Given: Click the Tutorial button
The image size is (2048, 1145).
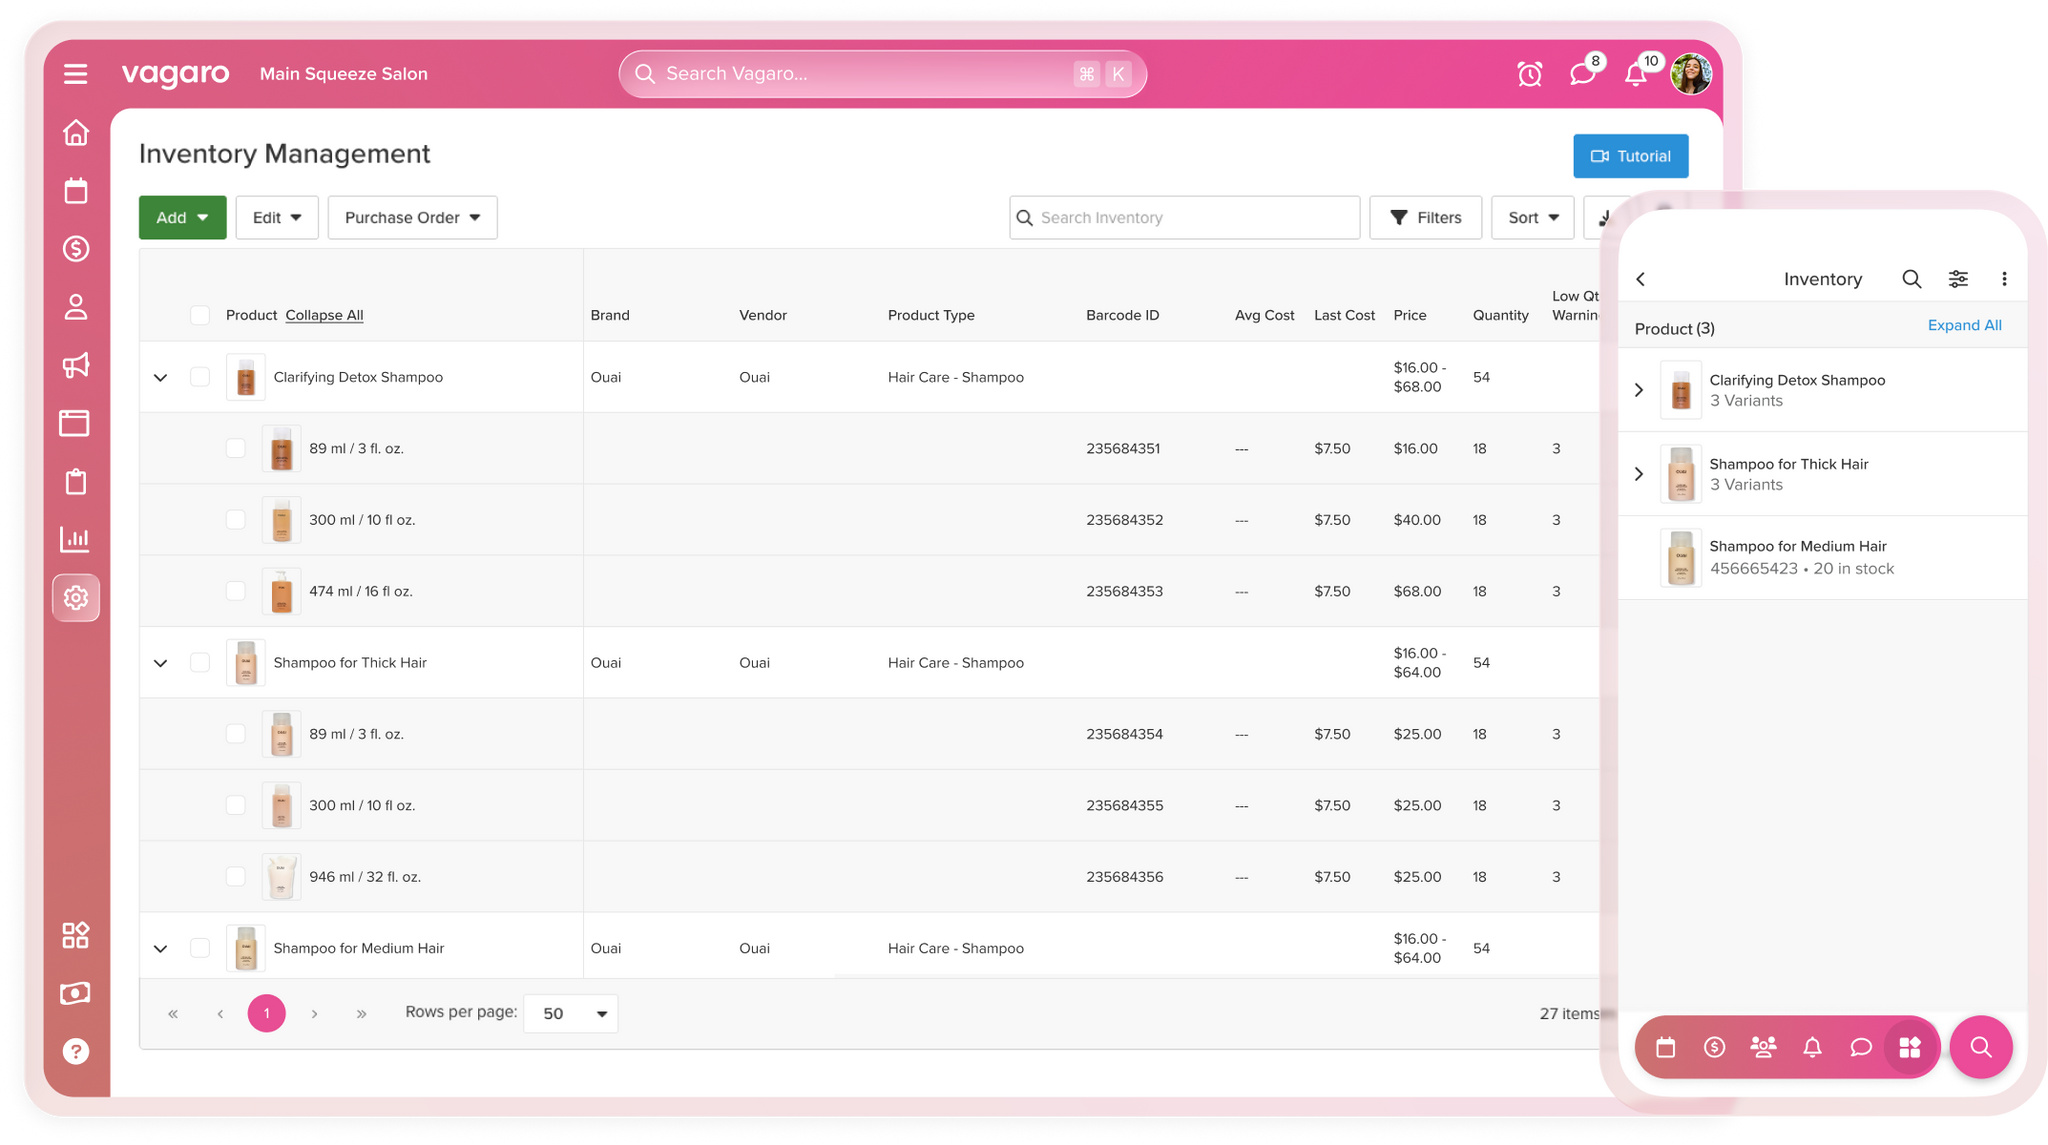Looking at the screenshot, I should (x=1631, y=156).
